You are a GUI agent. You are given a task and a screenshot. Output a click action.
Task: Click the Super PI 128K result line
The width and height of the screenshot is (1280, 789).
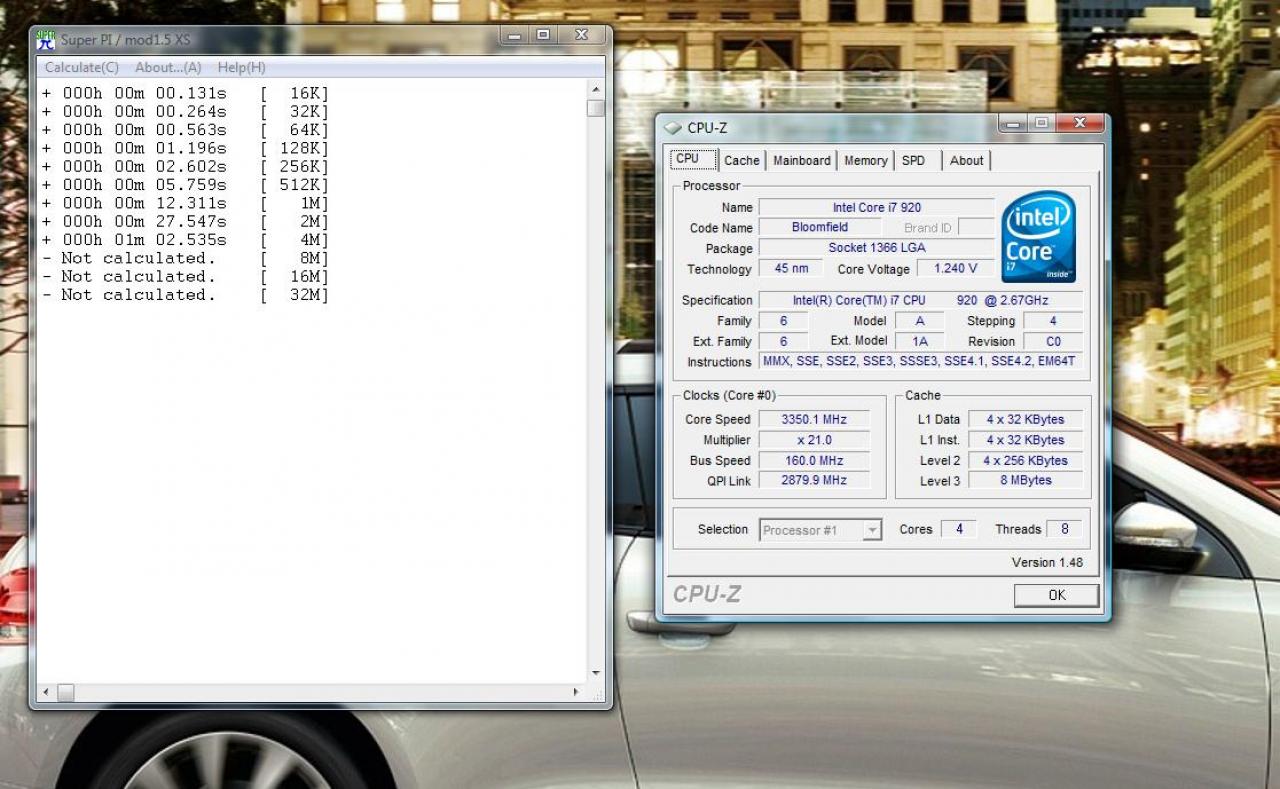(185, 148)
